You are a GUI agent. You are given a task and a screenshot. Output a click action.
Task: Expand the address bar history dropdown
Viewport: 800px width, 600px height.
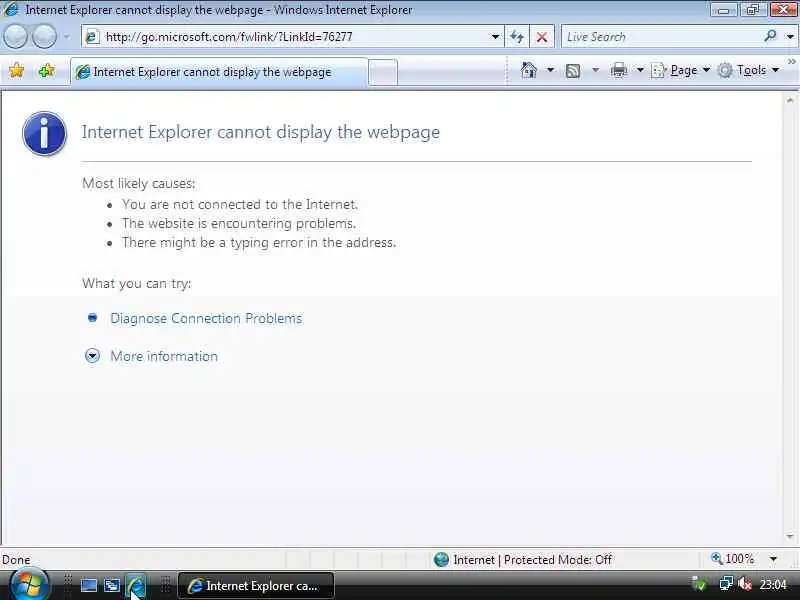tap(495, 37)
